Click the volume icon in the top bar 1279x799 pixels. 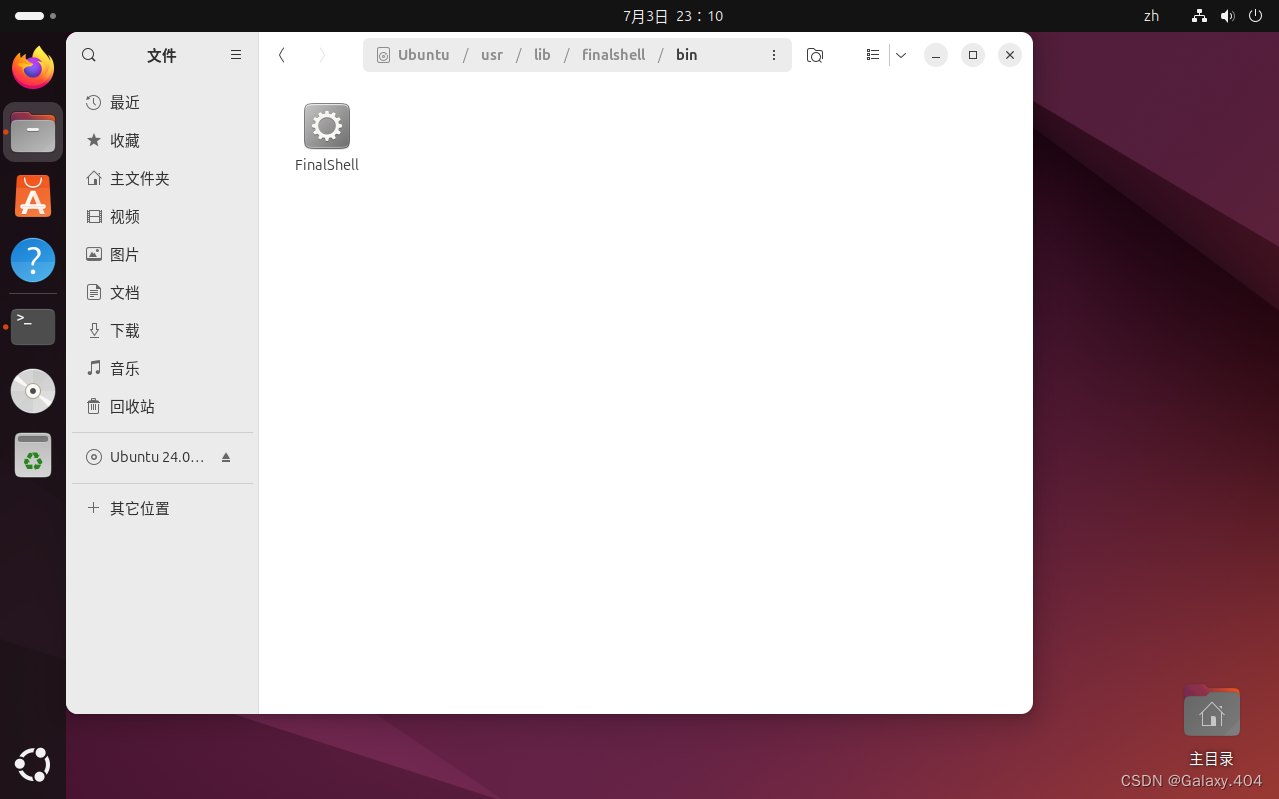(x=1227, y=16)
